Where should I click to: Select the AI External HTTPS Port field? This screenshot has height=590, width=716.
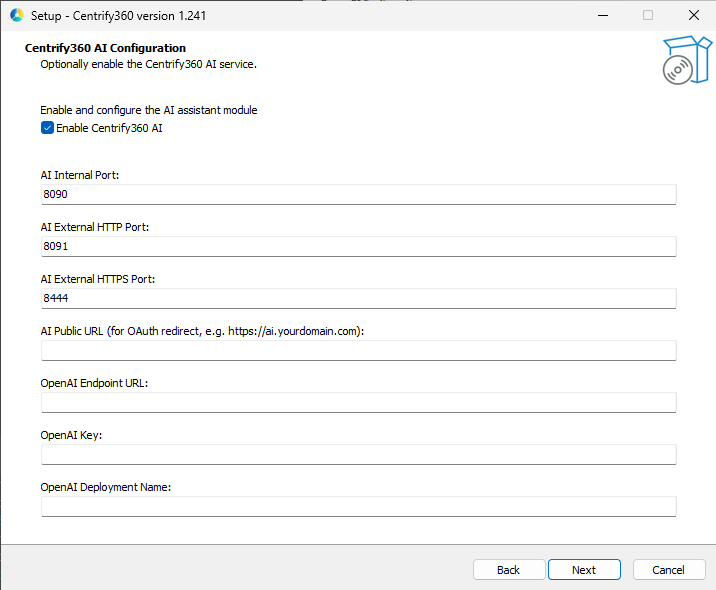click(x=358, y=299)
